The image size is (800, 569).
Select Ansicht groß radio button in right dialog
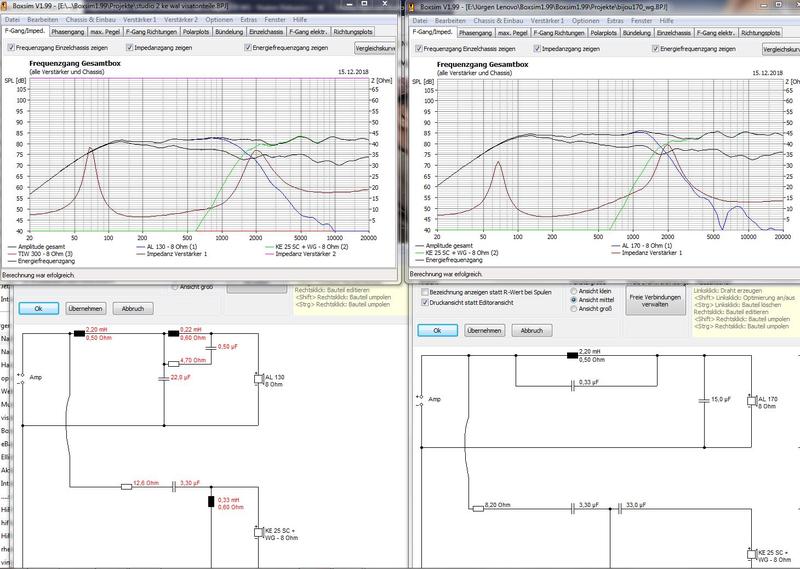pos(573,309)
